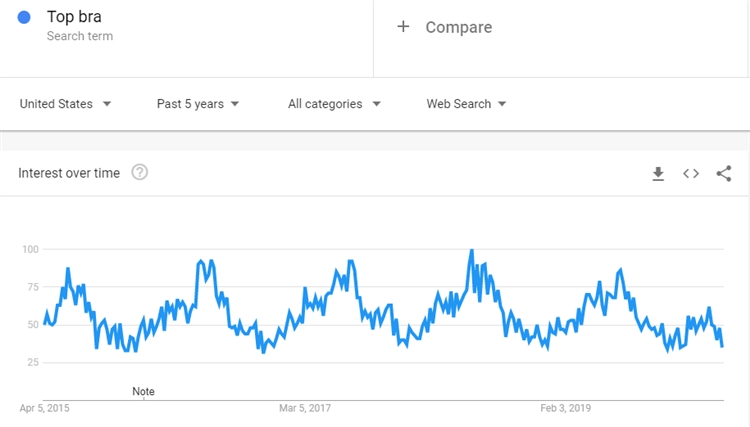
Task: Change the Web Search type dropdown
Action: [x=466, y=104]
